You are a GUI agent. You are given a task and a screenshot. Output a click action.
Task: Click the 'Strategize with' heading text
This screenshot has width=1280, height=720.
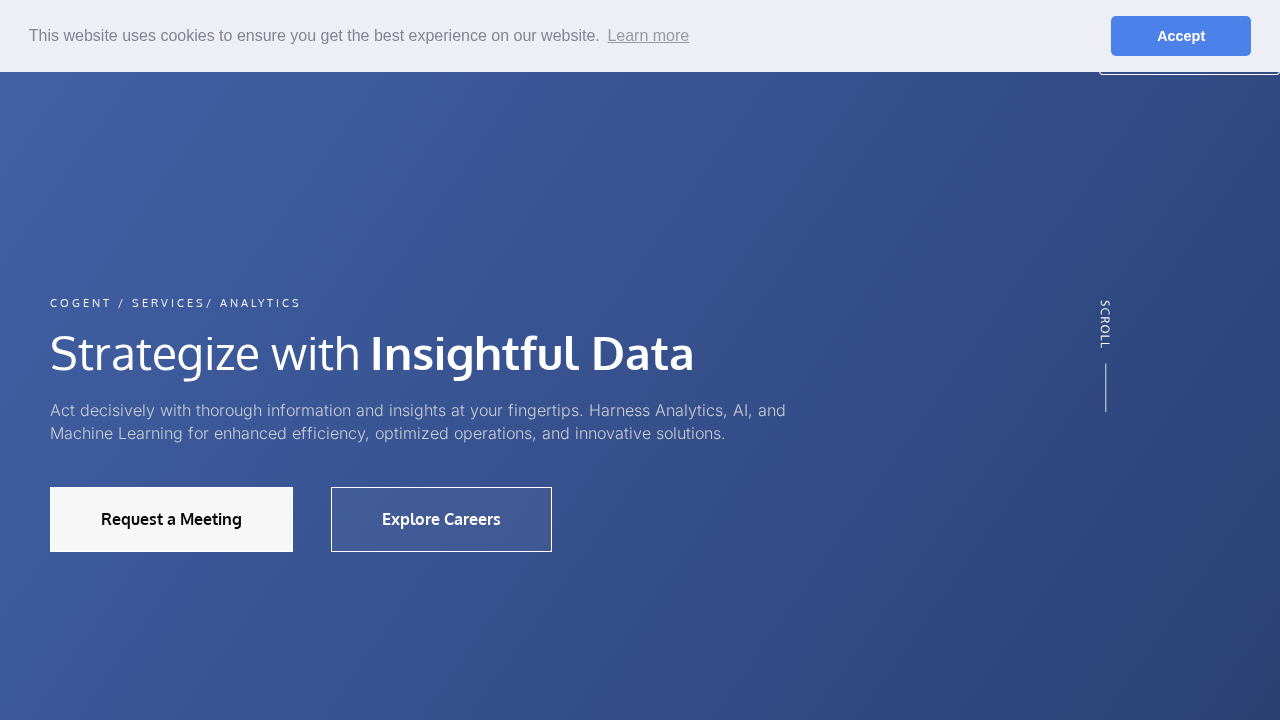coord(205,353)
